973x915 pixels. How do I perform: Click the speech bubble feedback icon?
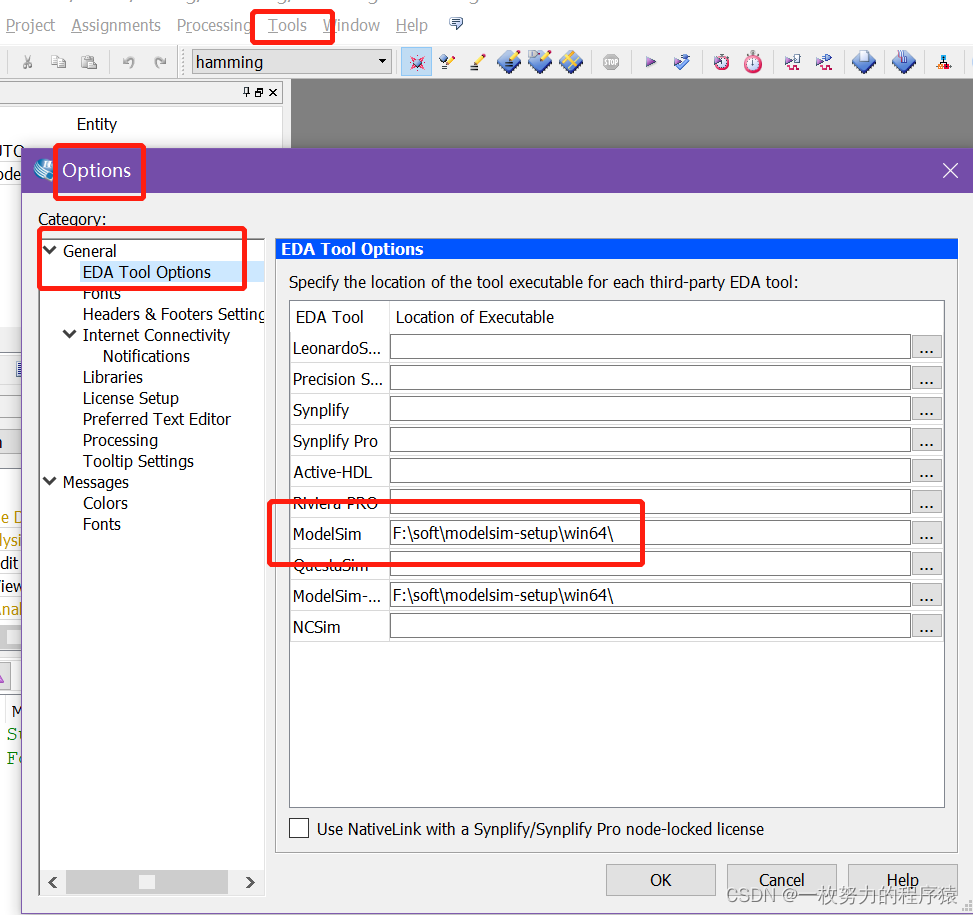456,24
